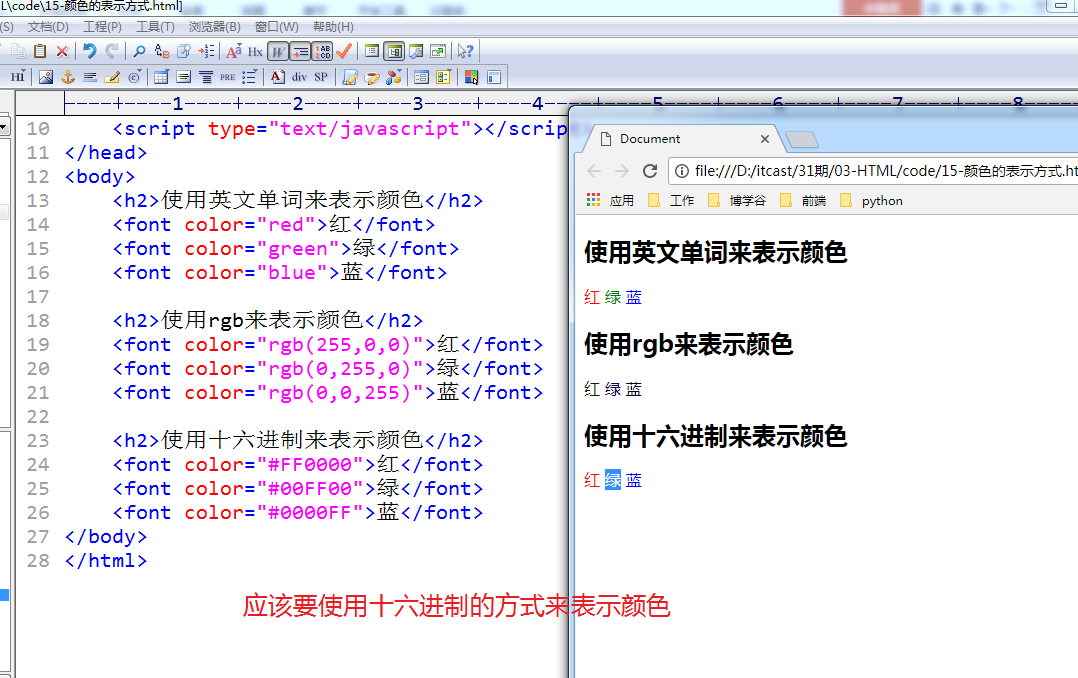
Task: Open the 工具(T) menu
Action: [155, 27]
